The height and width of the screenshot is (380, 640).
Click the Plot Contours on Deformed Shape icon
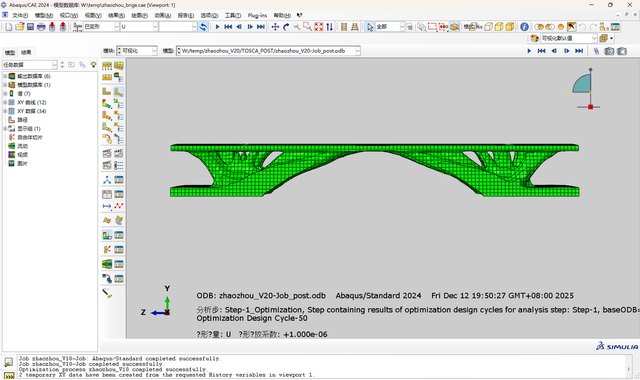click(107, 104)
